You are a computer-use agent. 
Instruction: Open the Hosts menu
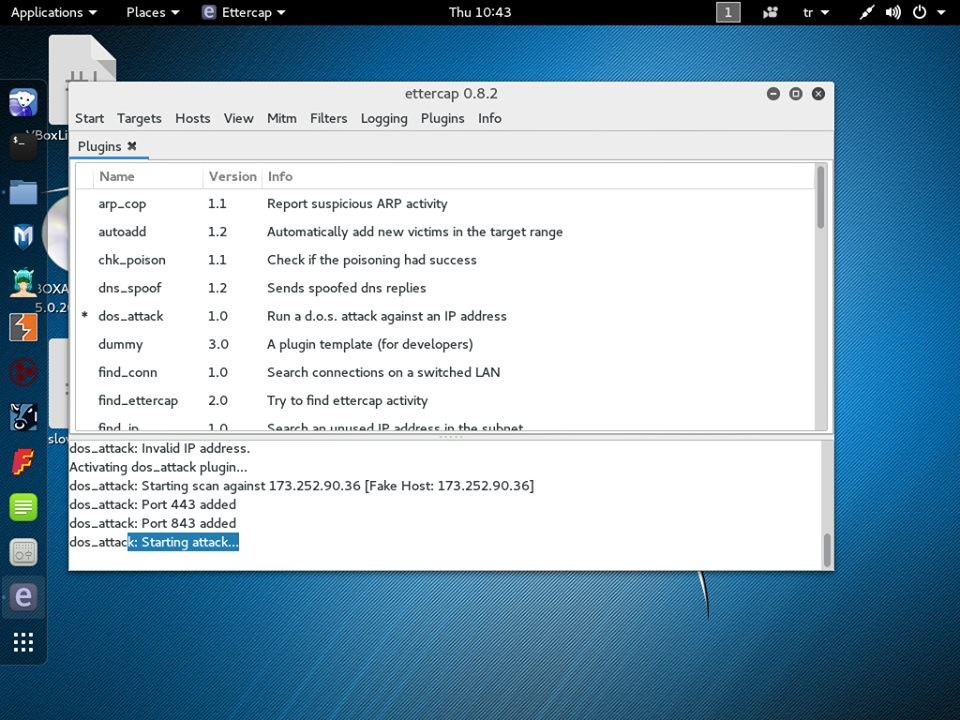click(192, 118)
